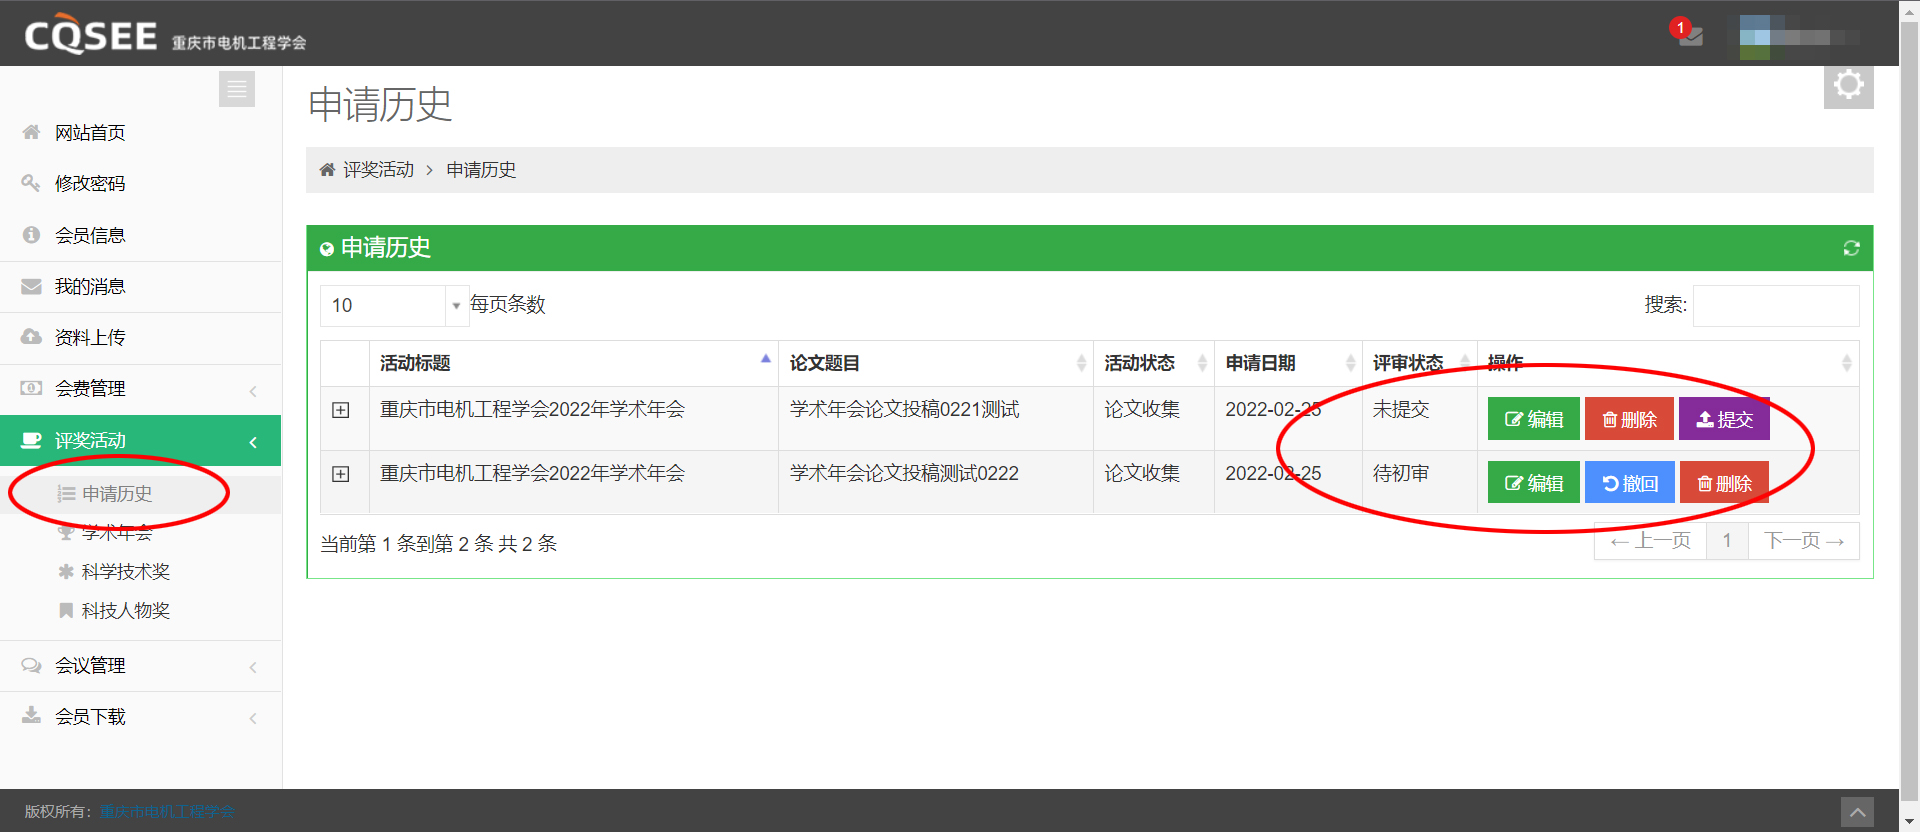Click 评奖活动 breadcrumb link
This screenshot has width=1920, height=832.
pos(378,170)
